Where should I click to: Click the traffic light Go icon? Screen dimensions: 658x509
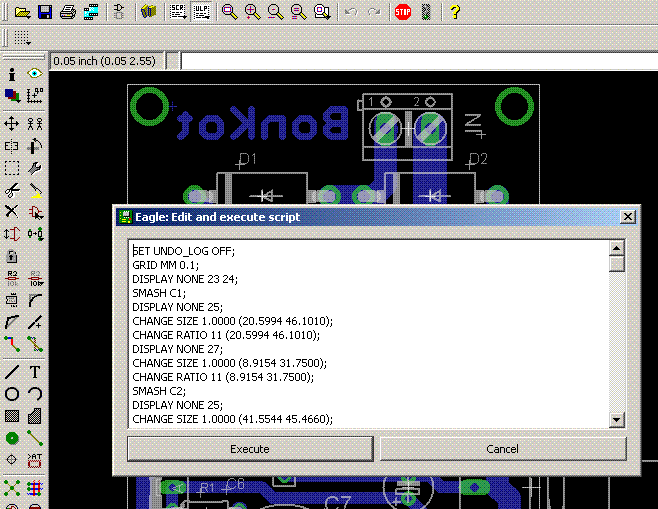tap(426, 12)
